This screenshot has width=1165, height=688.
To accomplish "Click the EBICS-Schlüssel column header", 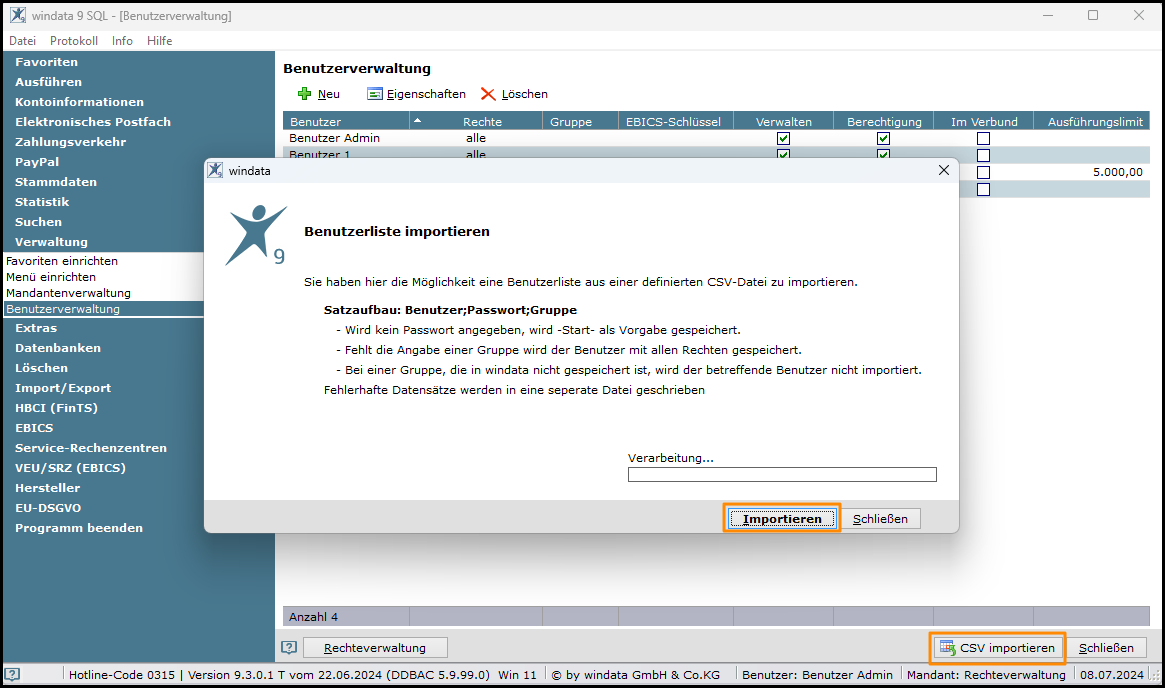I will click(x=673, y=122).
